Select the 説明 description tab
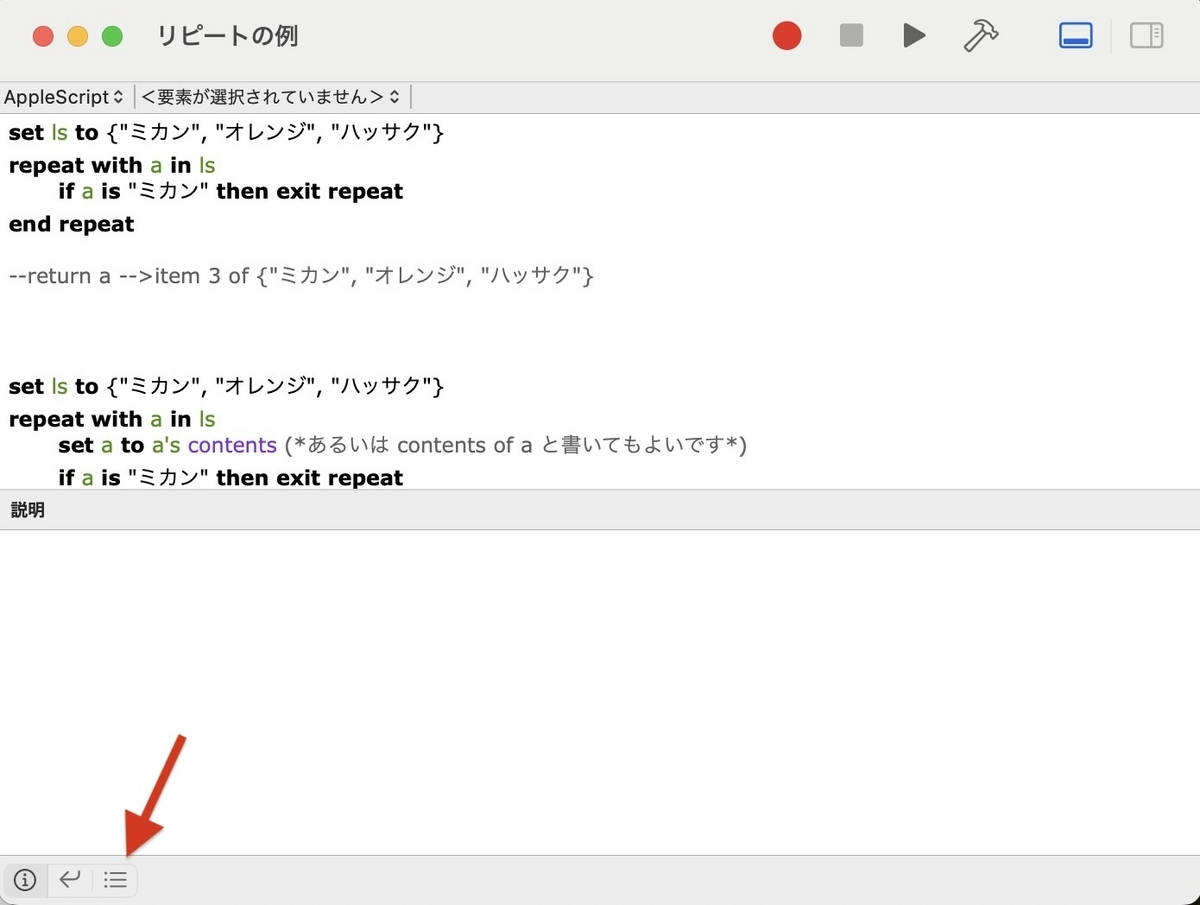This screenshot has width=1200, height=905. (x=27, y=510)
